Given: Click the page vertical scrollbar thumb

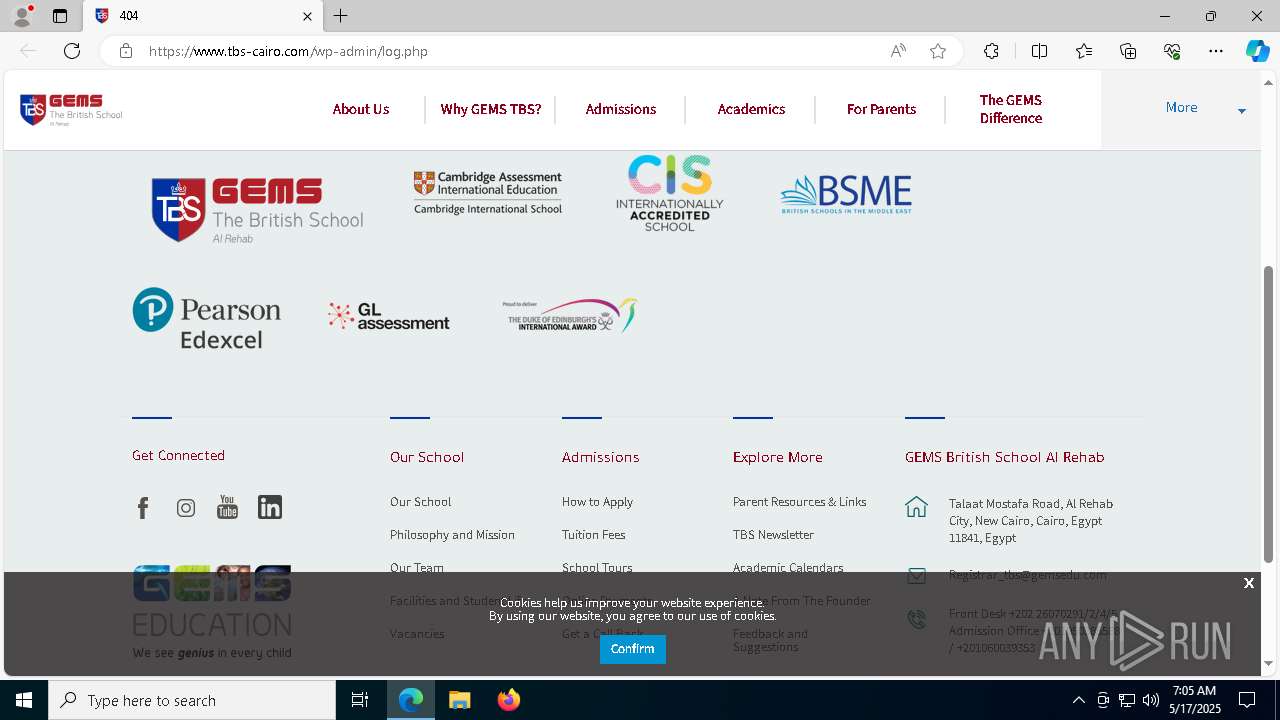Looking at the screenshot, I should pyautogui.click(x=1268, y=414).
